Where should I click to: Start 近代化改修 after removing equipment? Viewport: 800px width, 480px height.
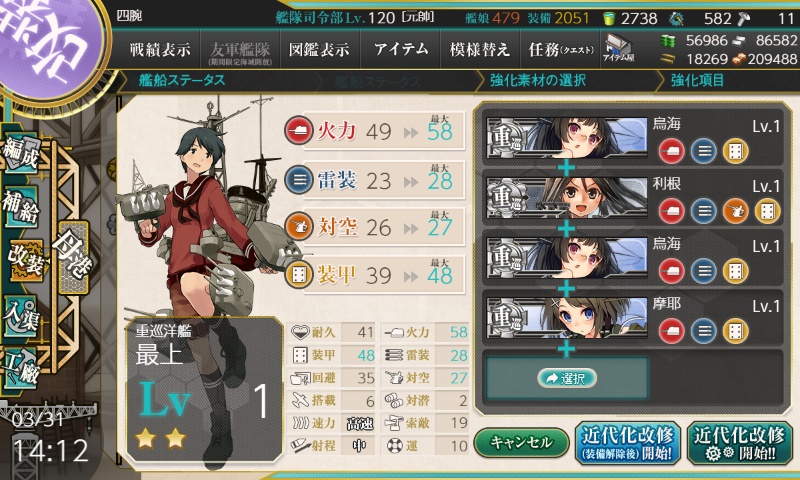(628, 442)
